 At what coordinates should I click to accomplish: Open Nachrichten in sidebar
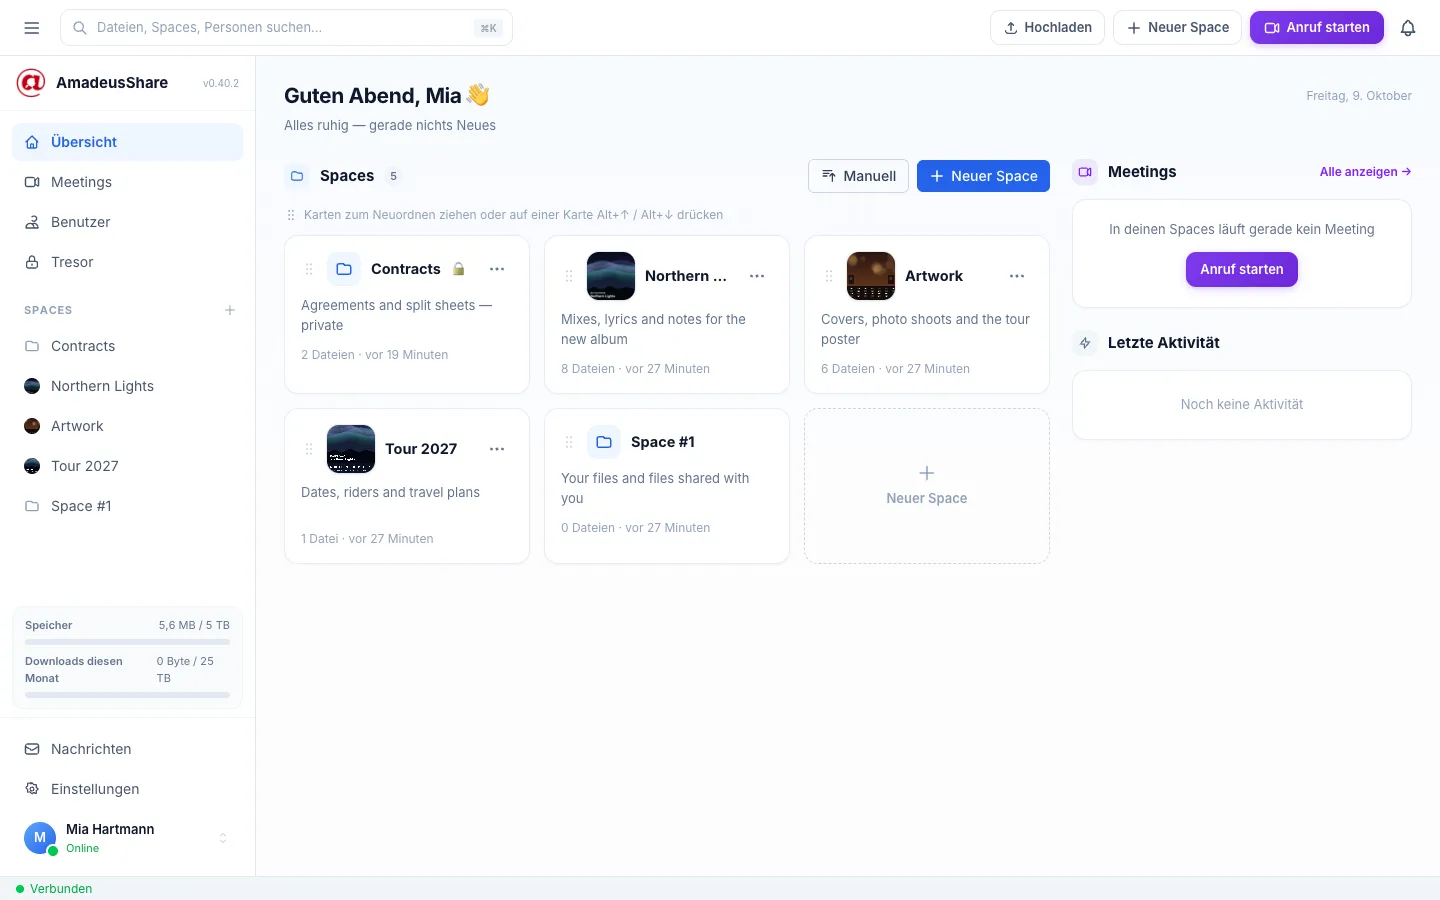[x=127, y=749]
